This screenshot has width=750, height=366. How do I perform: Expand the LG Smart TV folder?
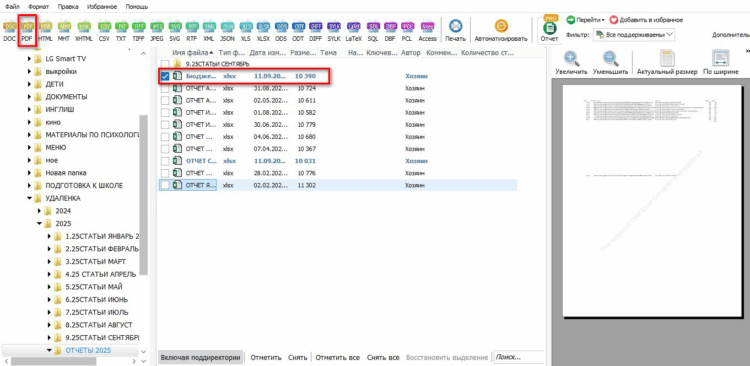point(29,59)
